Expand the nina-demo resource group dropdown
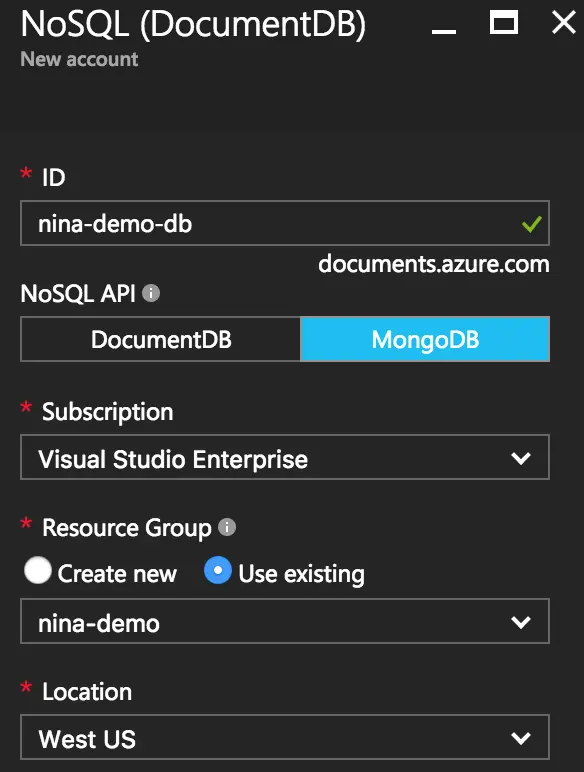 click(285, 621)
